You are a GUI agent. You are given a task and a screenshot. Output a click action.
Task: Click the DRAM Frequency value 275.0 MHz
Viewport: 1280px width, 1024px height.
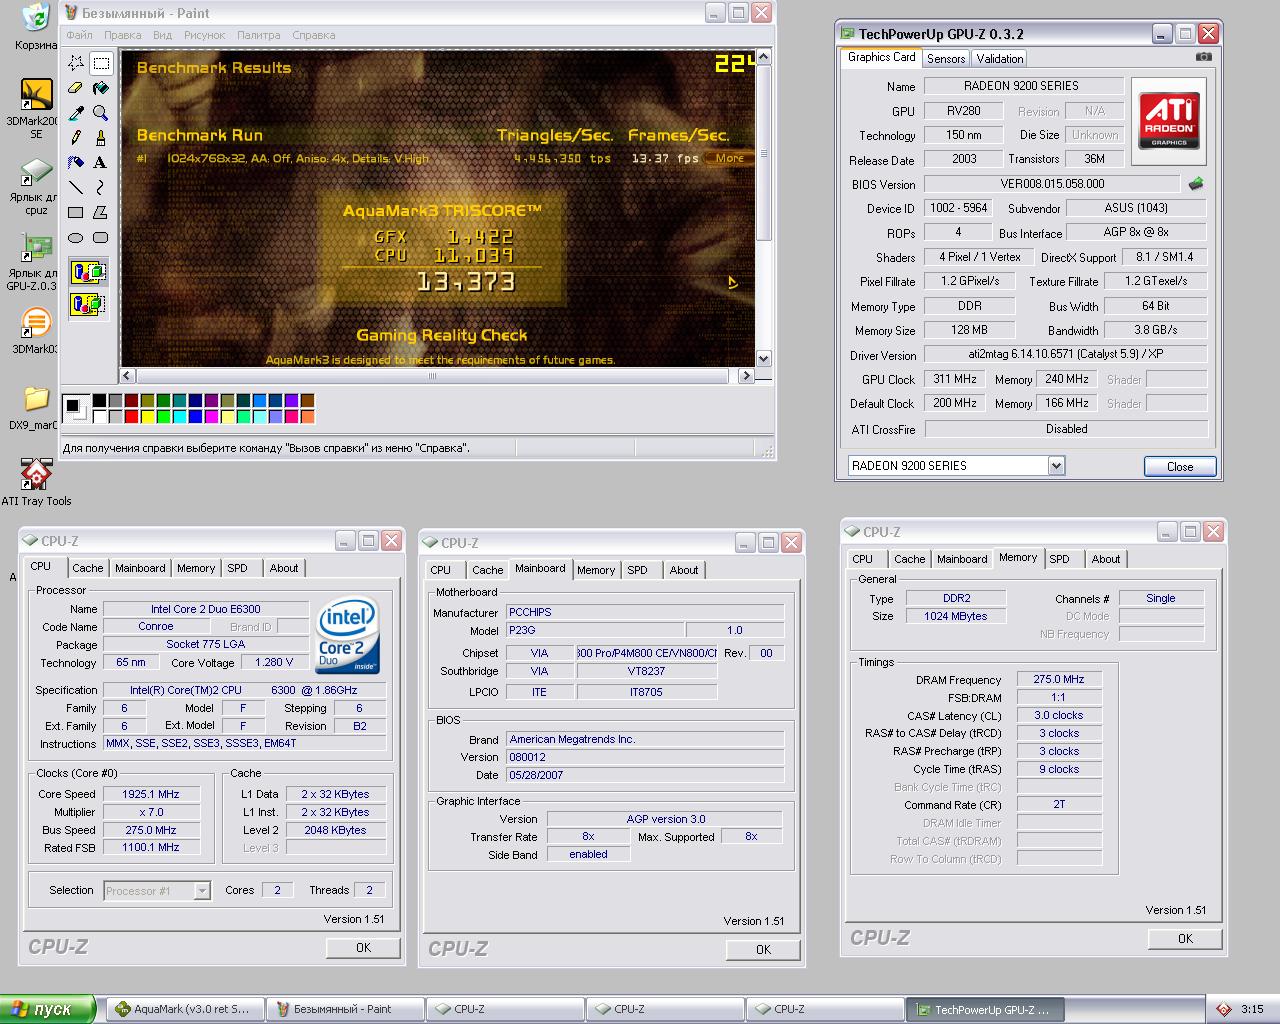[1059, 679]
